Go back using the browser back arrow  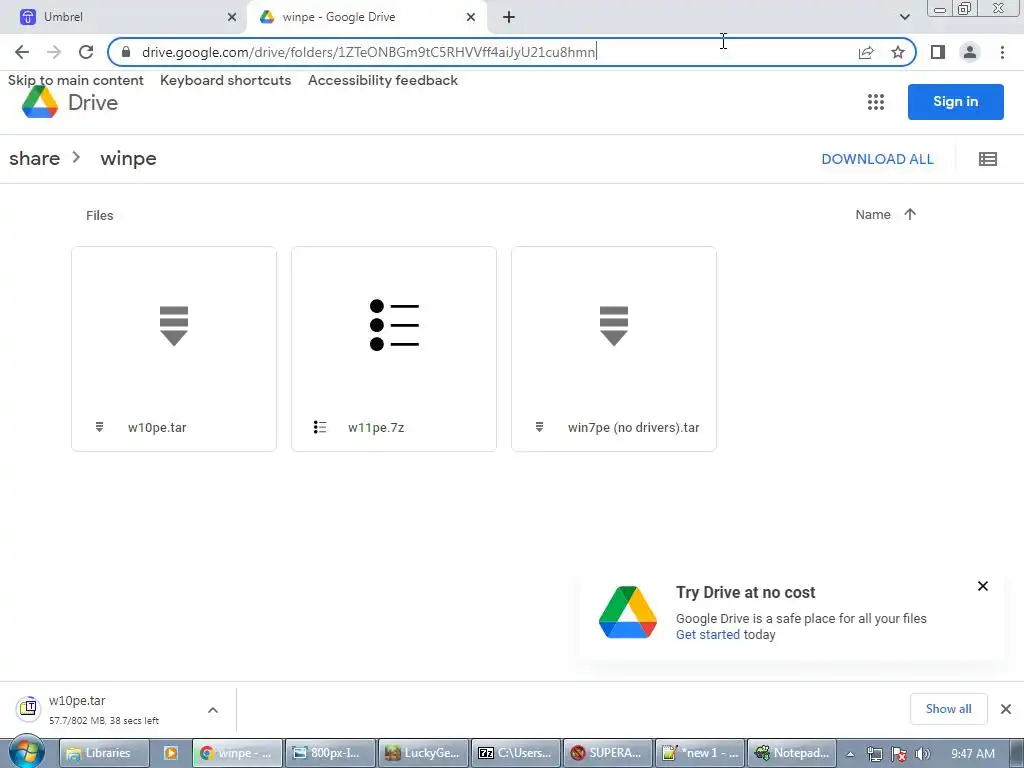22,52
